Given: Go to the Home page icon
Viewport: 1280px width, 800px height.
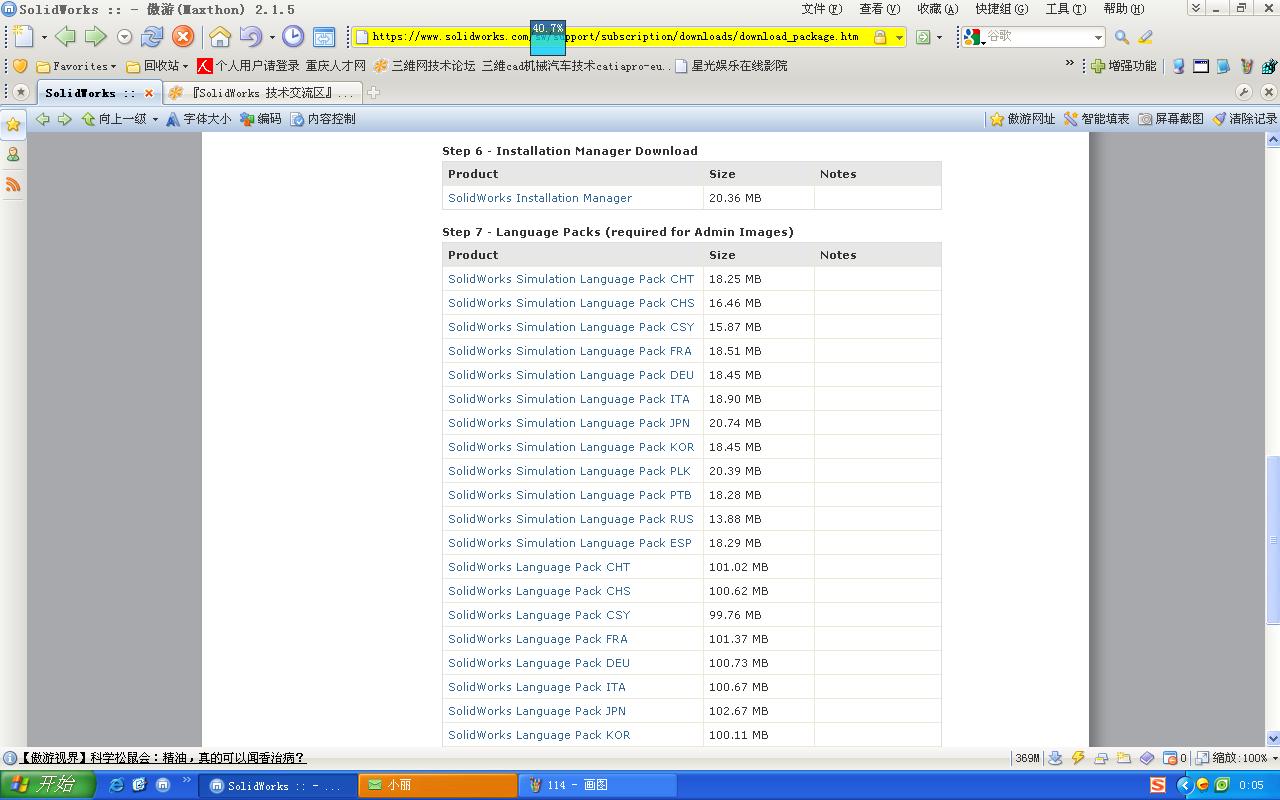Looking at the screenshot, I should point(220,37).
